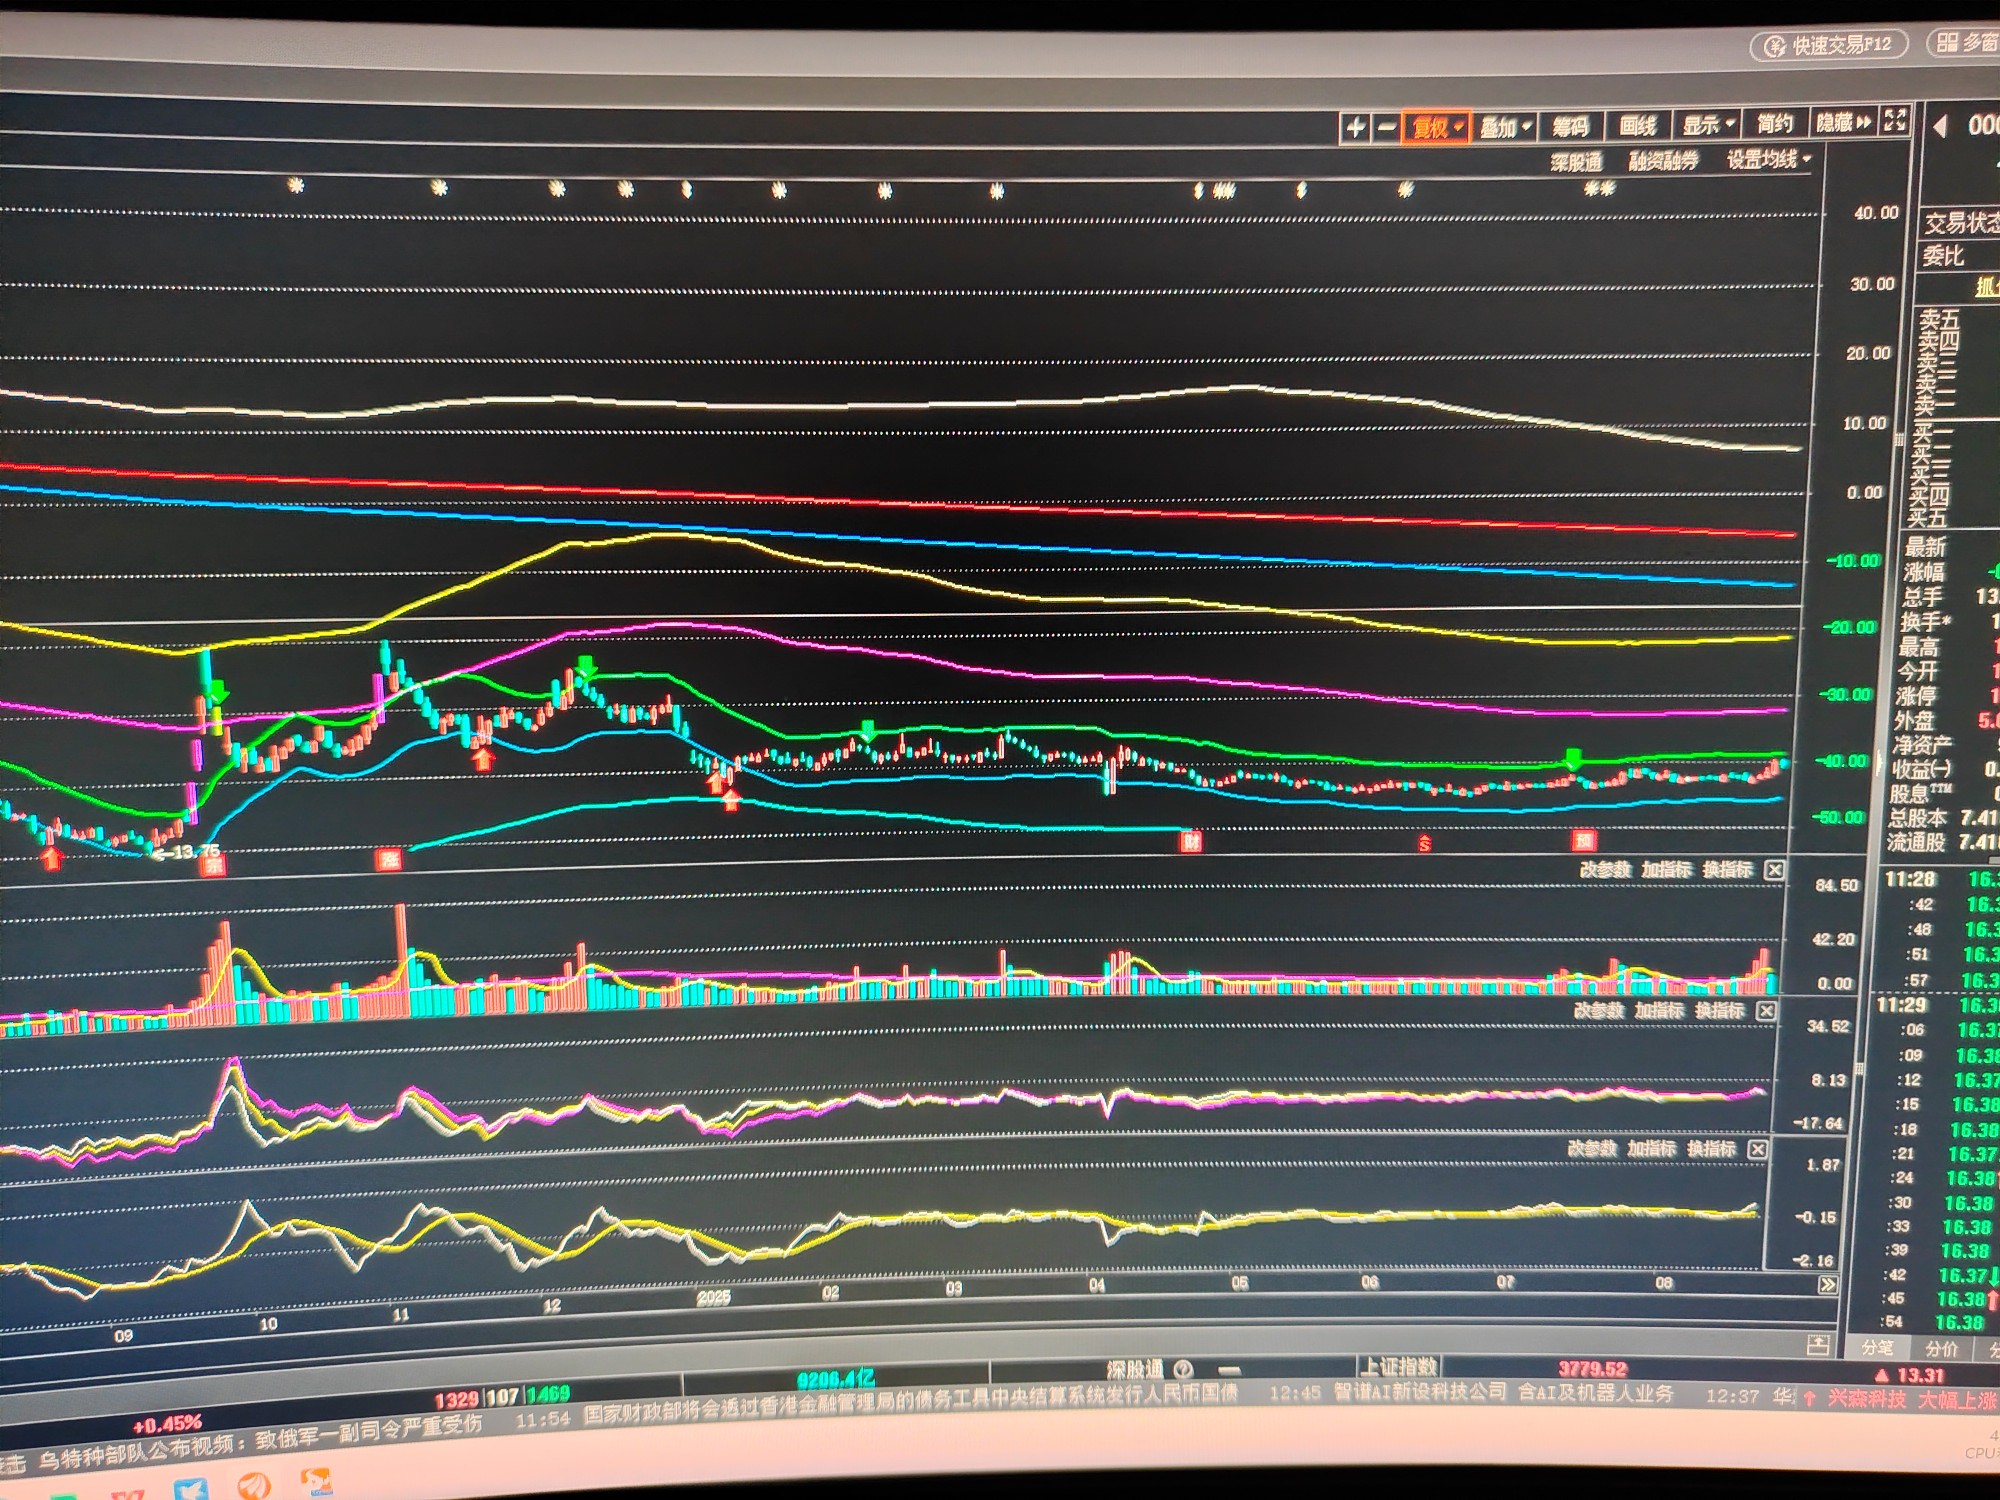Image resolution: width=2000 pixels, height=1500 pixels.
Task: Click the 深股通 status bar item
Action: [1135, 1369]
